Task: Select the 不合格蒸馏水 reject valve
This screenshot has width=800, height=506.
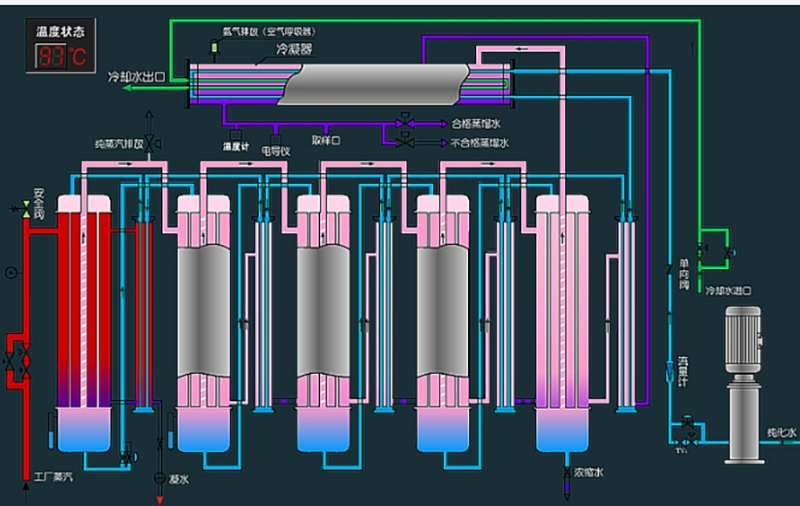Action: click(404, 143)
